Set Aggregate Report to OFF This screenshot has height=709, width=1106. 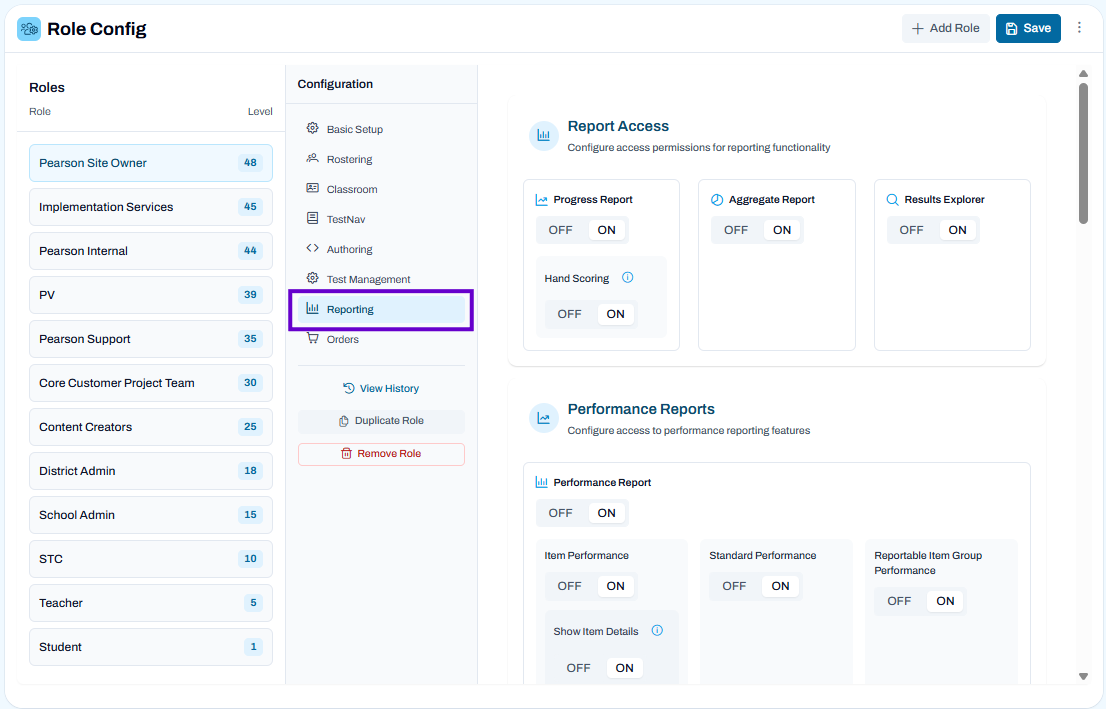coord(736,230)
